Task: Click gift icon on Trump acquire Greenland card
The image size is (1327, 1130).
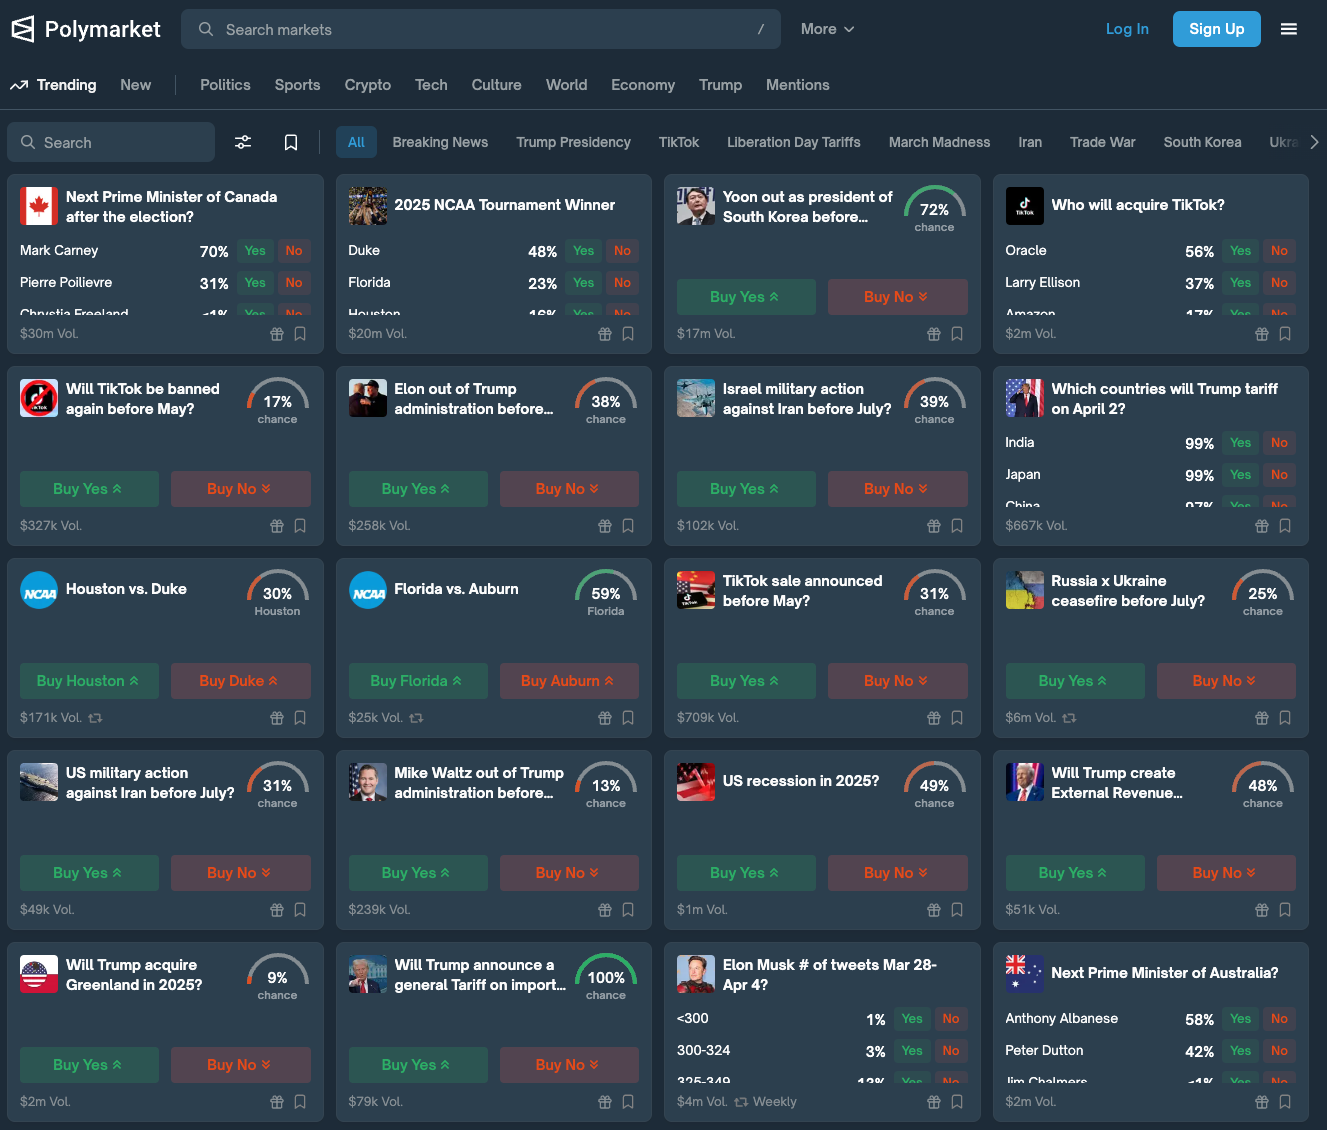Action: tap(277, 1102)
